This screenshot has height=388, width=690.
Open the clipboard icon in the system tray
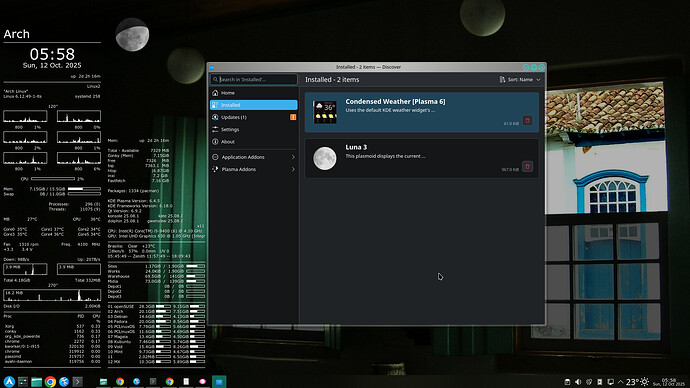pyautogui.click(x=599, y=382)
